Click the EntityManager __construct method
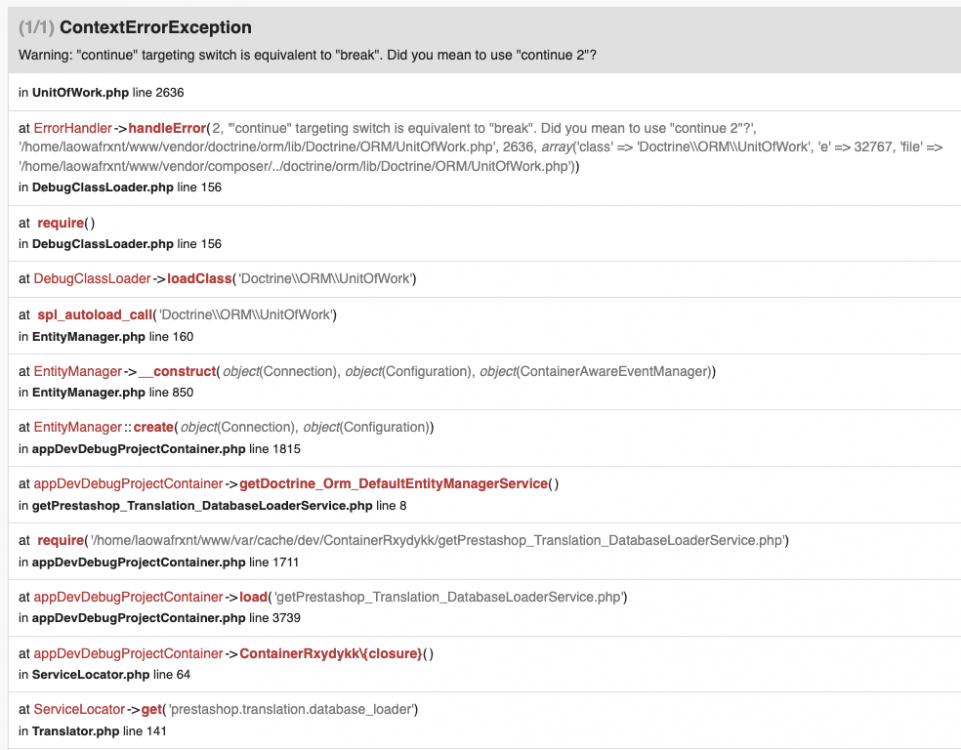The width and height of the screenshot is (961, 750). 178,371
